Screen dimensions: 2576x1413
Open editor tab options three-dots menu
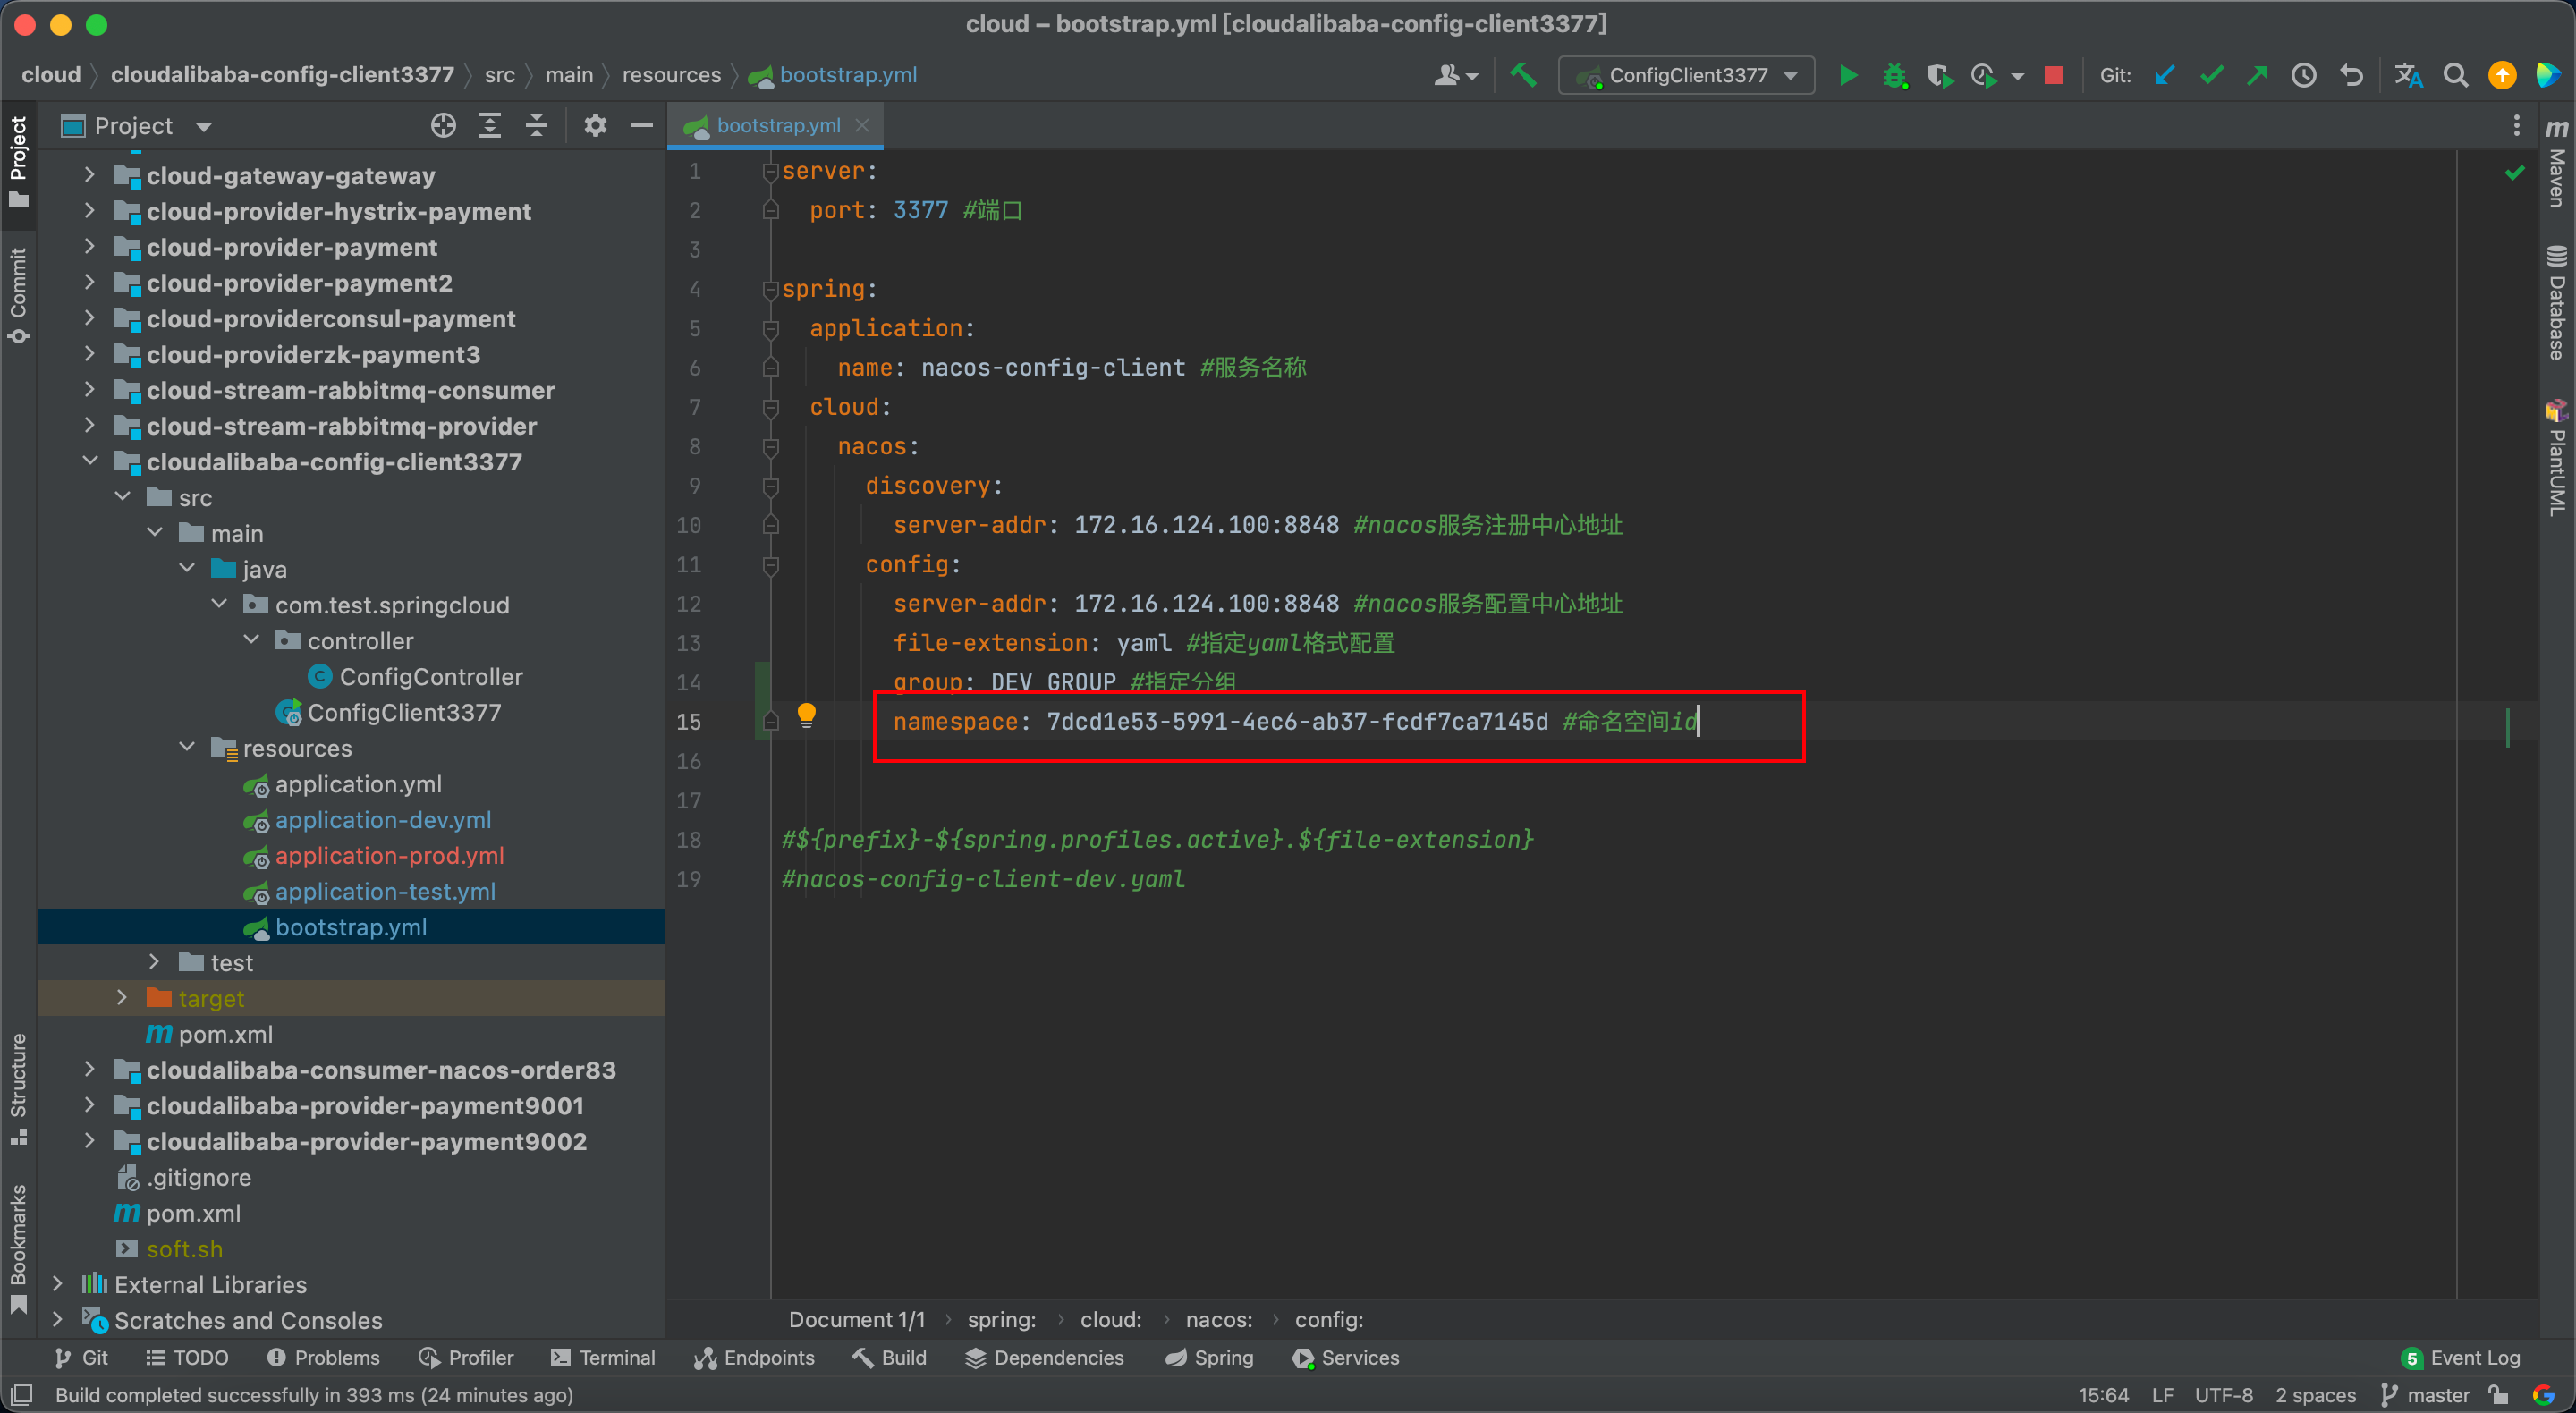(2516, 125)
